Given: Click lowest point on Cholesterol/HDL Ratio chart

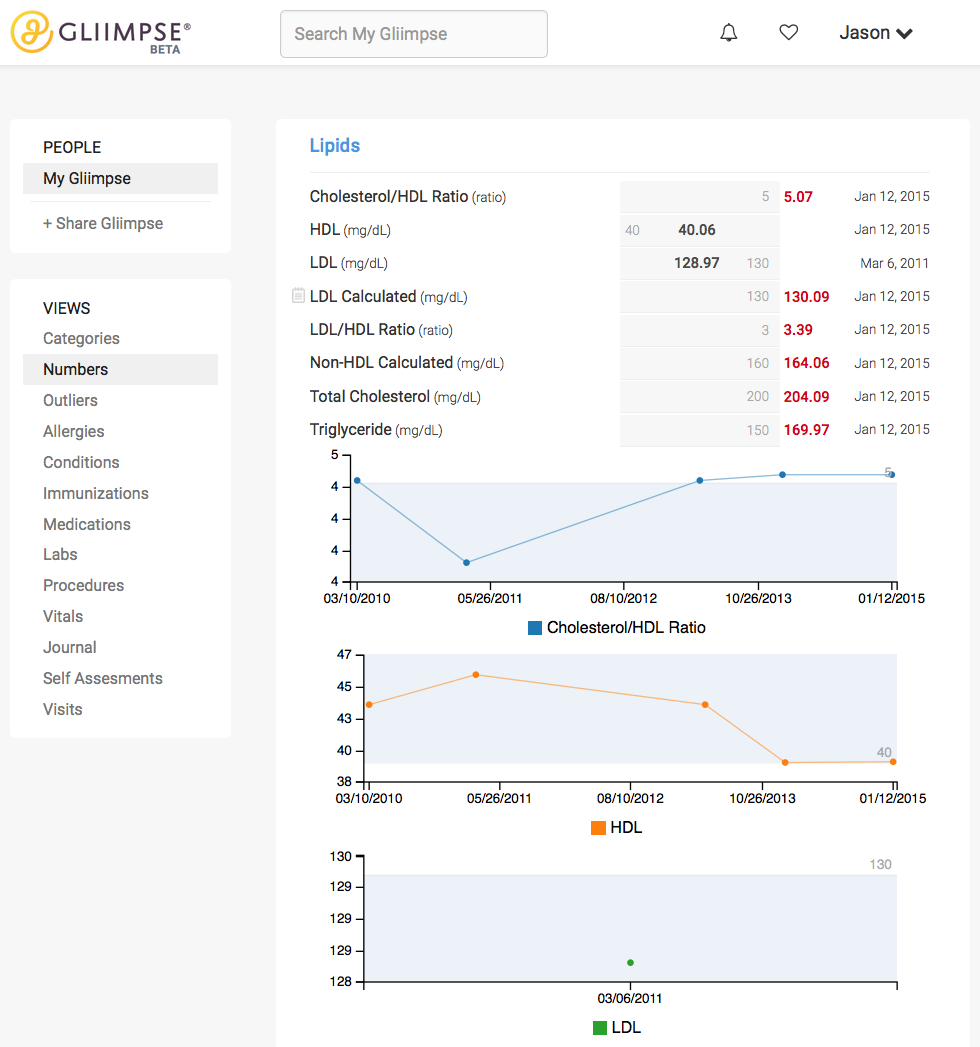Looking at the screenshot, I should click(x=466, y=562).
